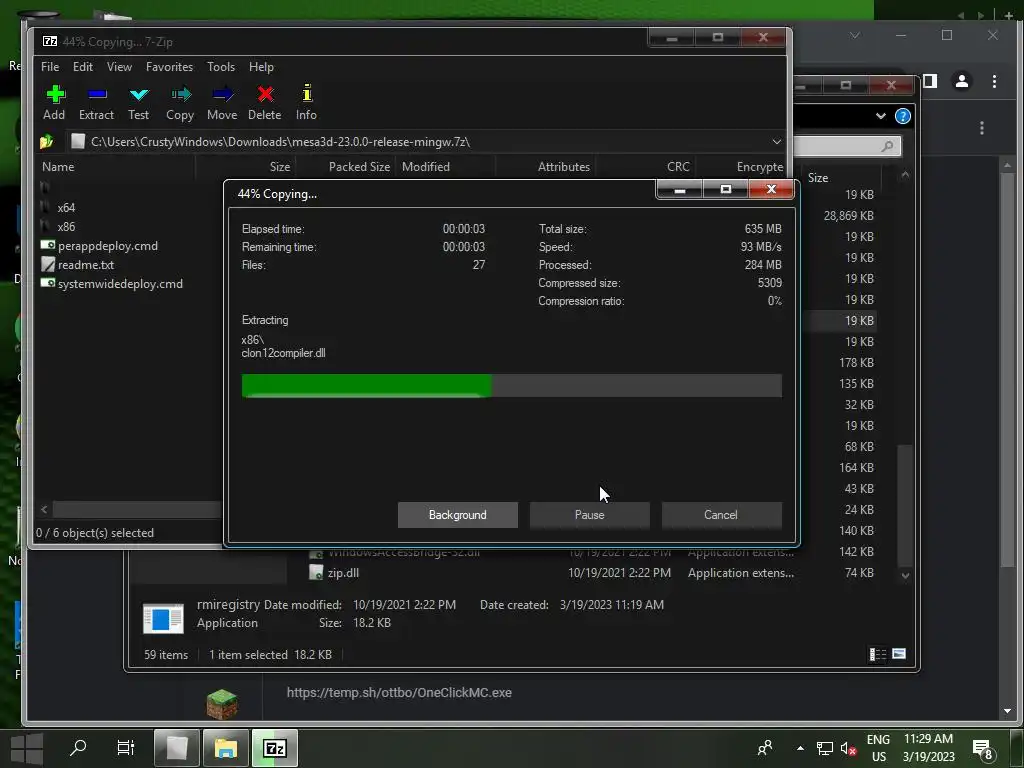Open the Favorites menu

(170, 67)
